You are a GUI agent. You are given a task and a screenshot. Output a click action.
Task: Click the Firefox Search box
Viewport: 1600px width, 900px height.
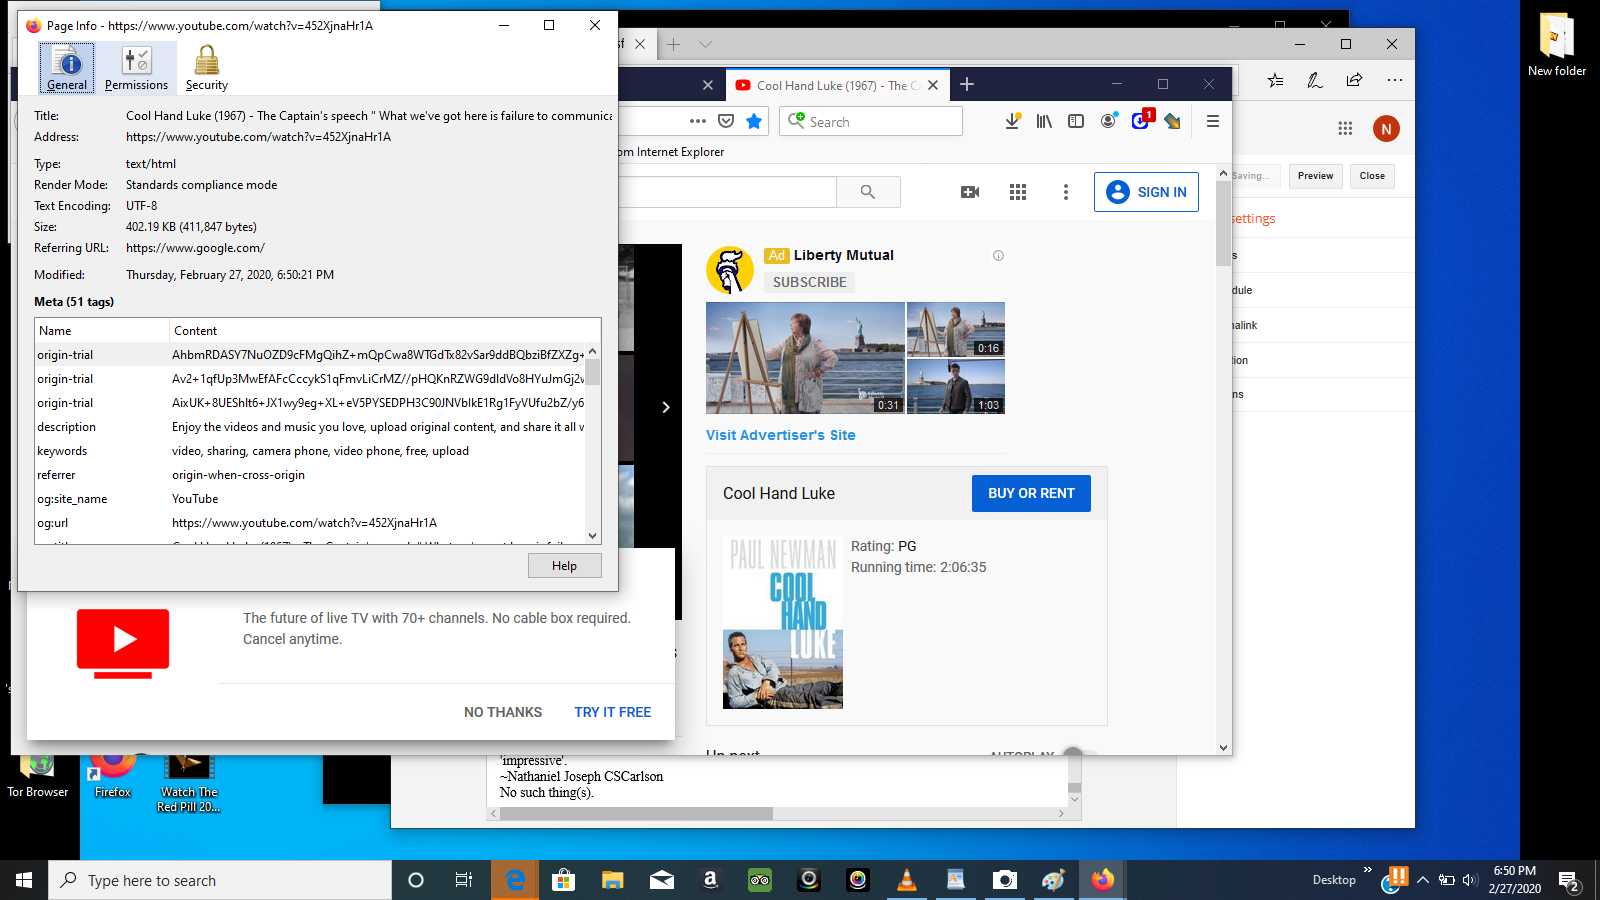[x=871, y=121]
